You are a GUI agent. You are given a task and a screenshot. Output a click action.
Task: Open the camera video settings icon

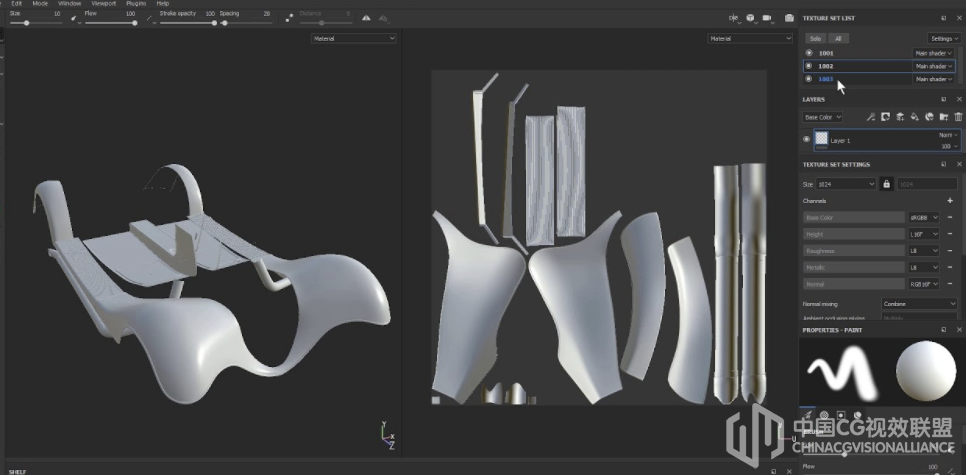pos(768,18)
